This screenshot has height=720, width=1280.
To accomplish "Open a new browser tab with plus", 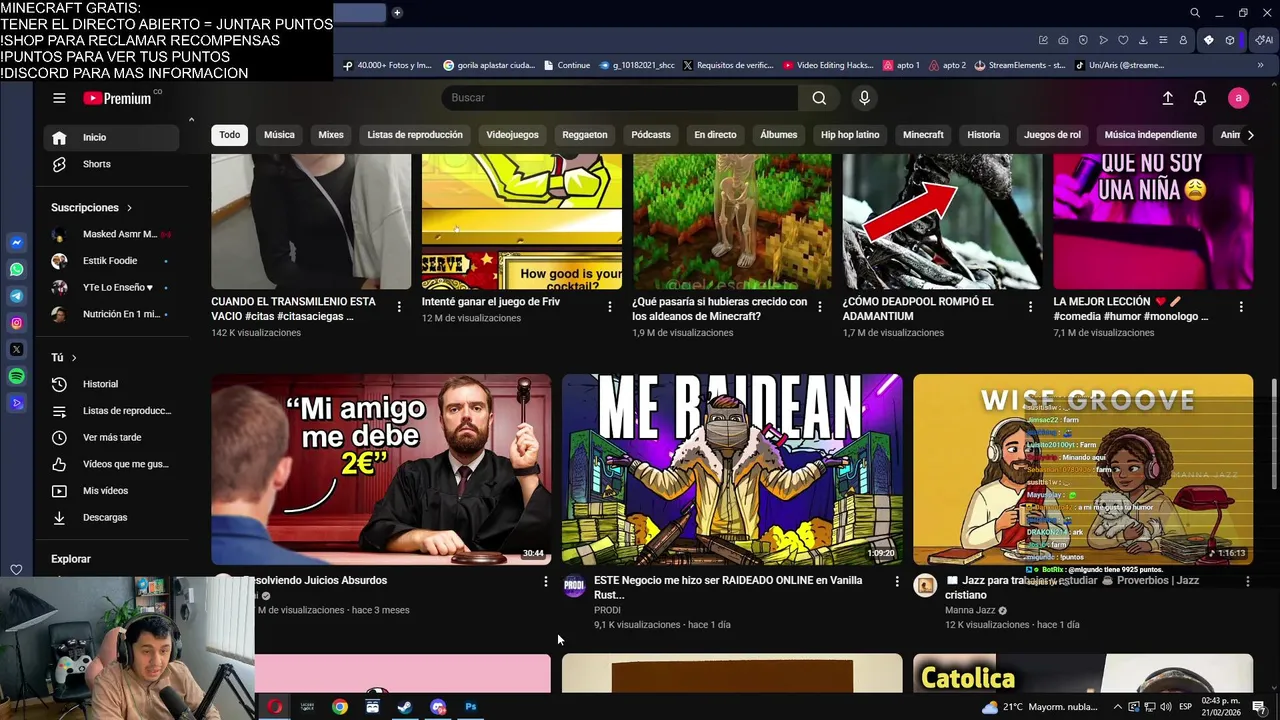I will (x=397, y=13).
